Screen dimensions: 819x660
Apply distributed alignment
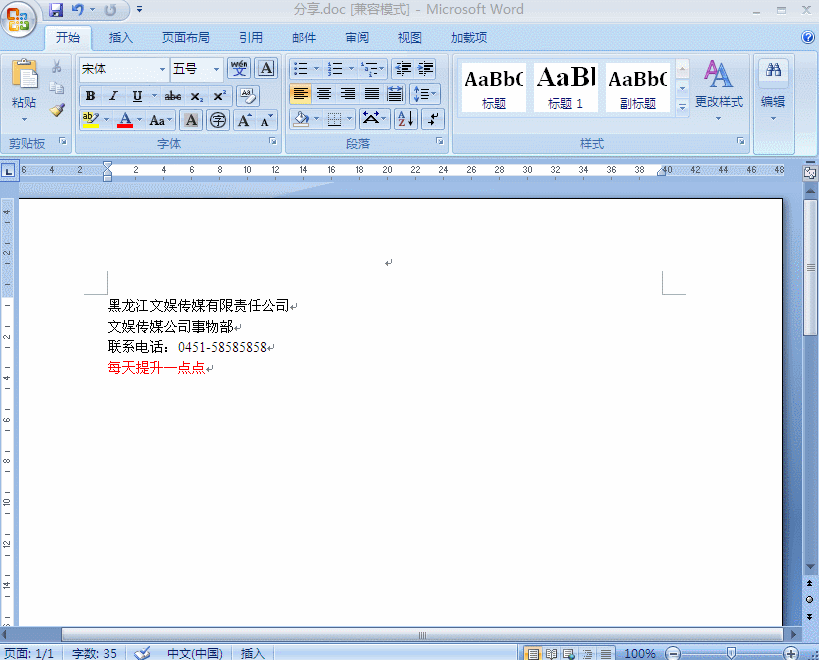395,94
